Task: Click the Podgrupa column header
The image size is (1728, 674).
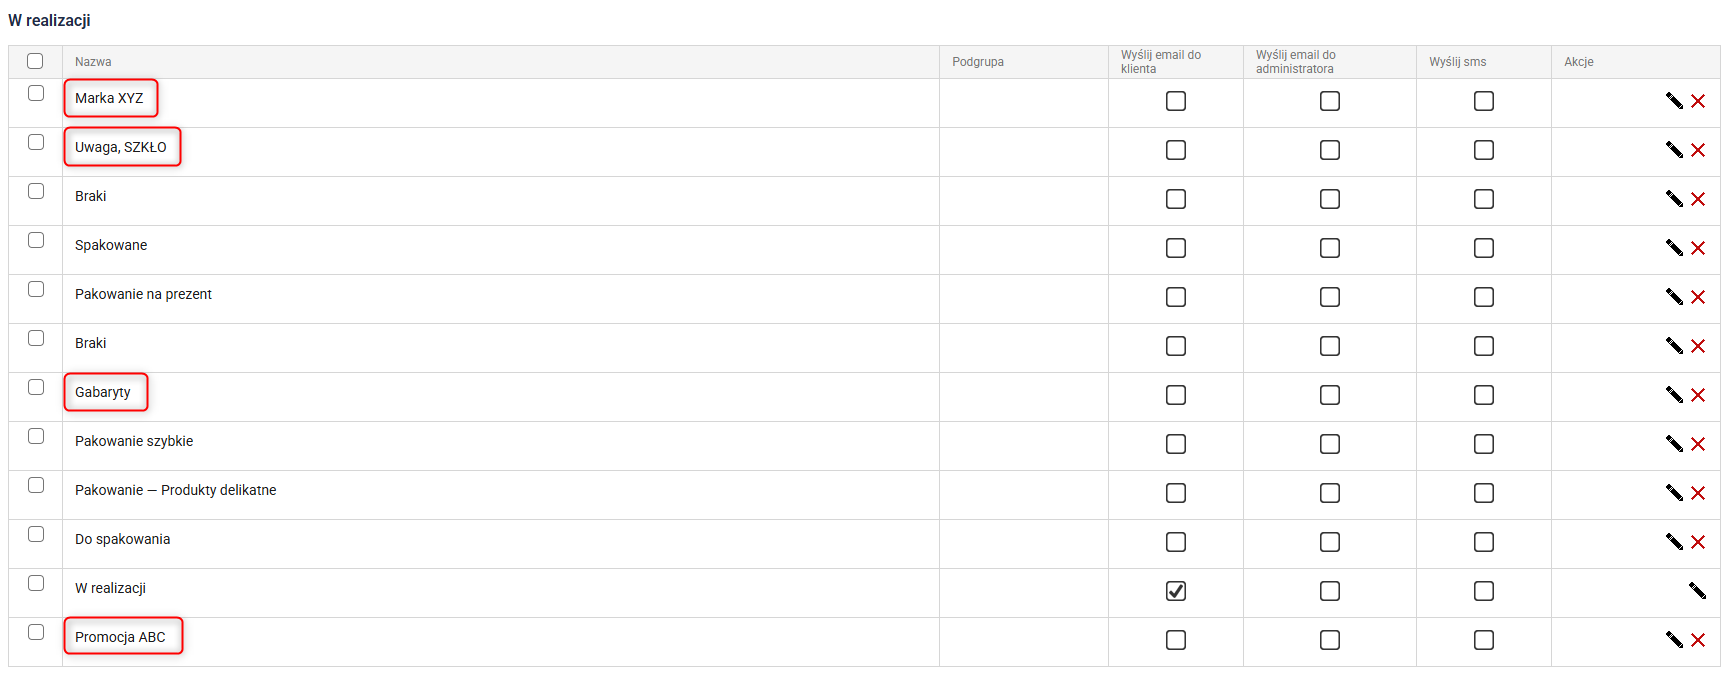Action: coord(978,62)
